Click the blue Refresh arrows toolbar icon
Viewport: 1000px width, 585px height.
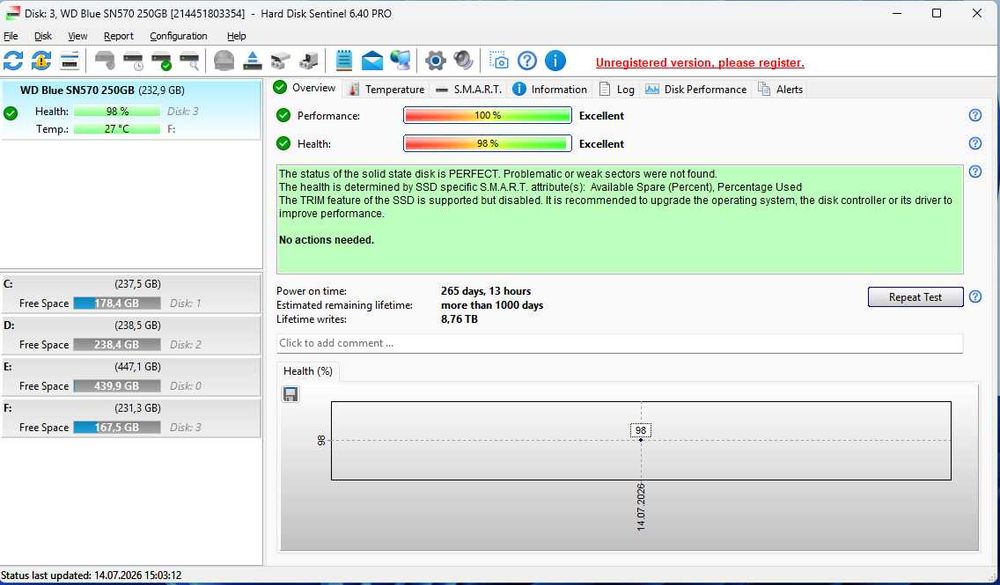coord(13,61)
